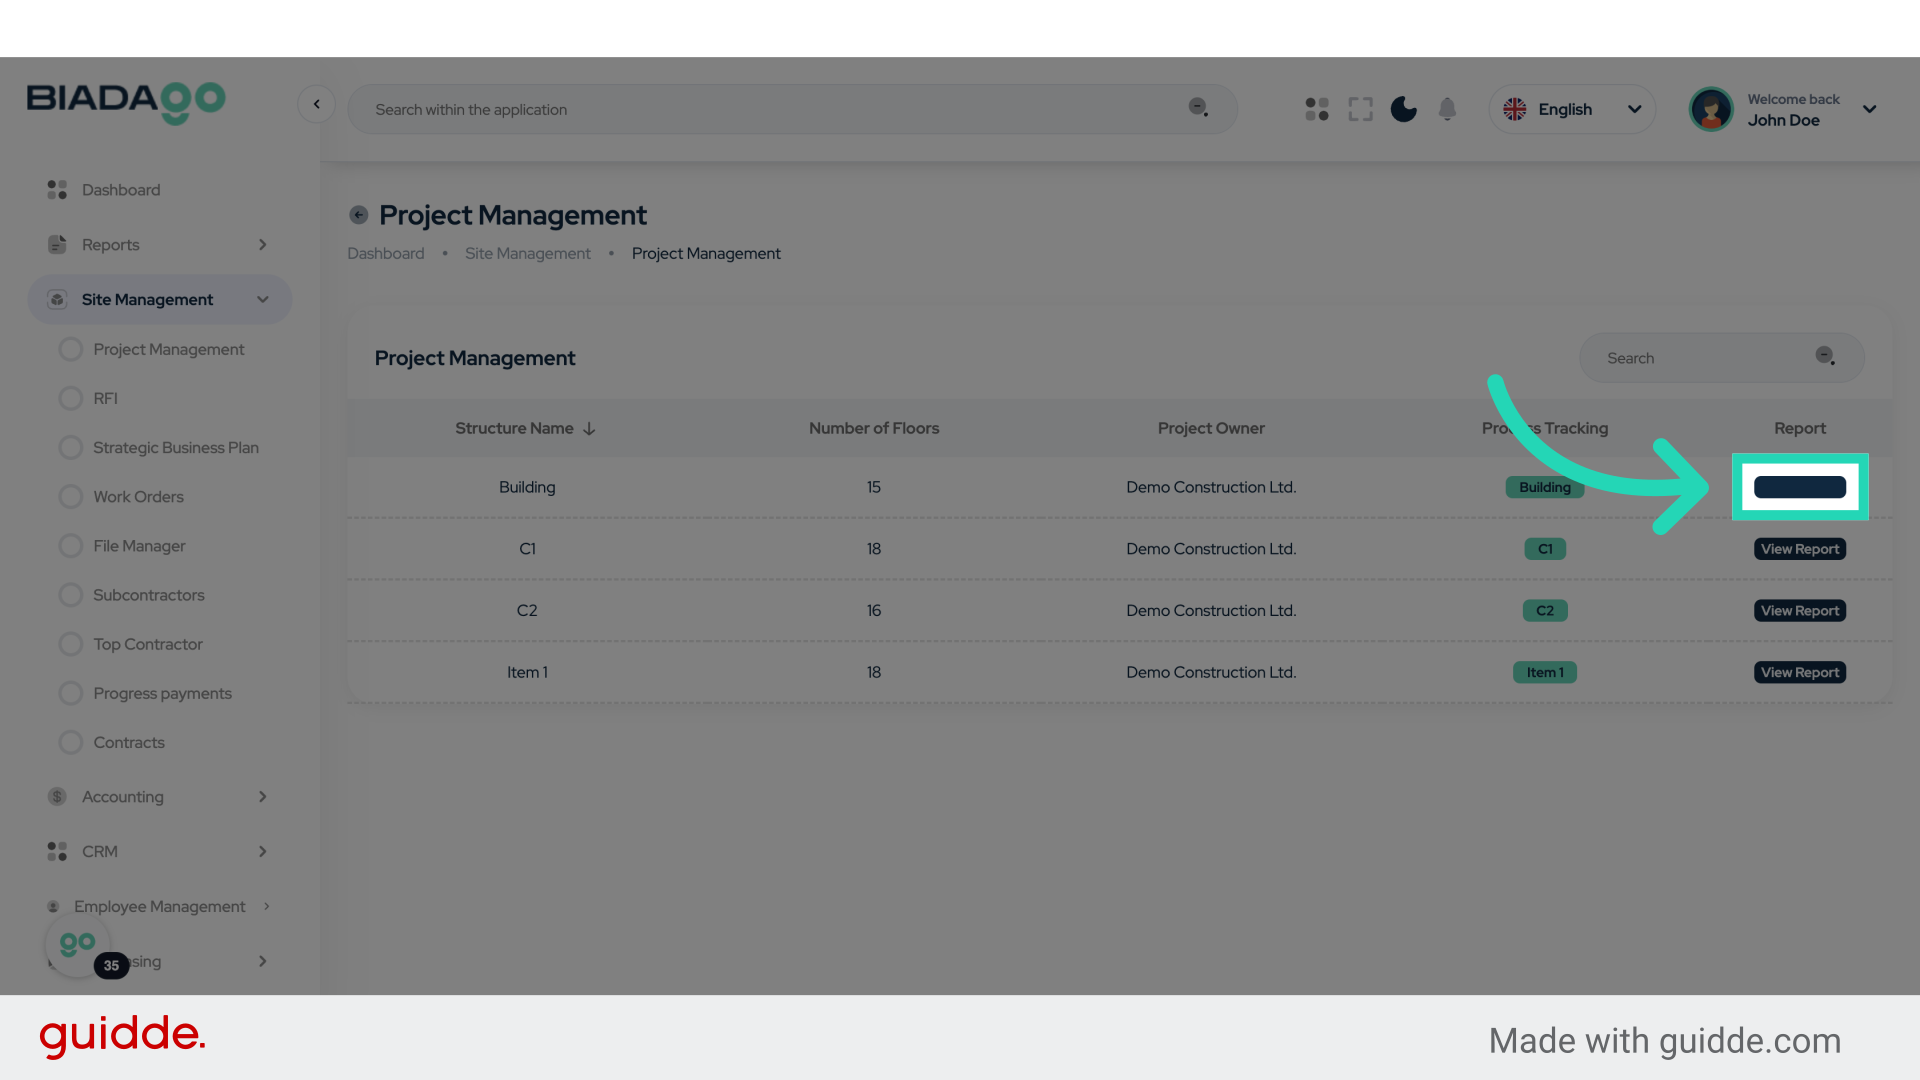Open floating go chat widget

78,944
